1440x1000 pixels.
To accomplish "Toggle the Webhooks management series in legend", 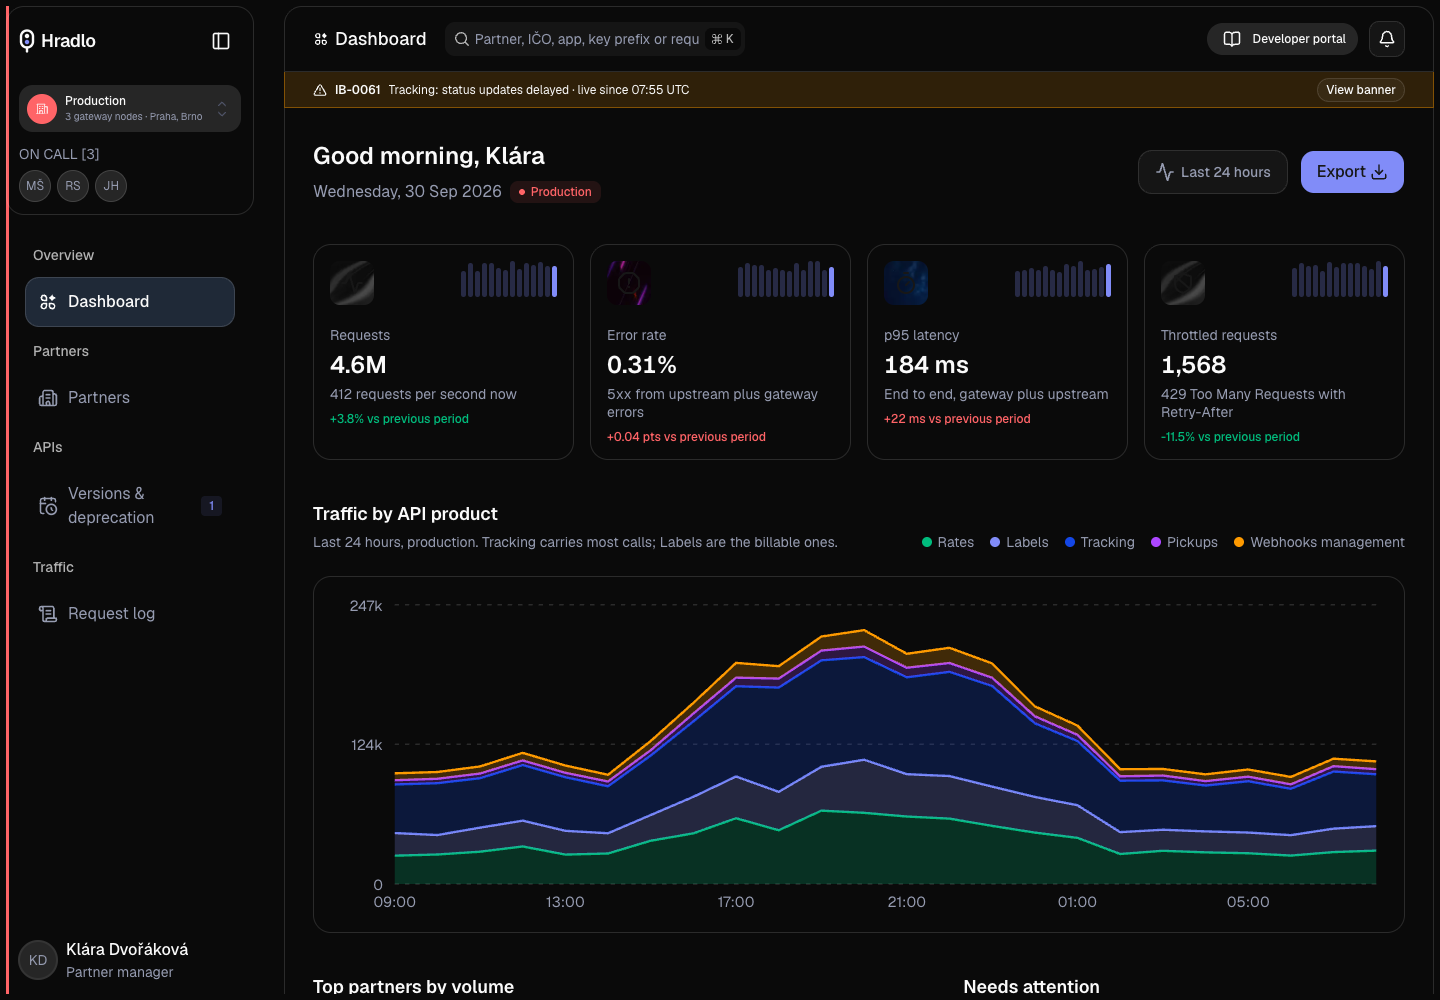I will (x=1319, y=542).
